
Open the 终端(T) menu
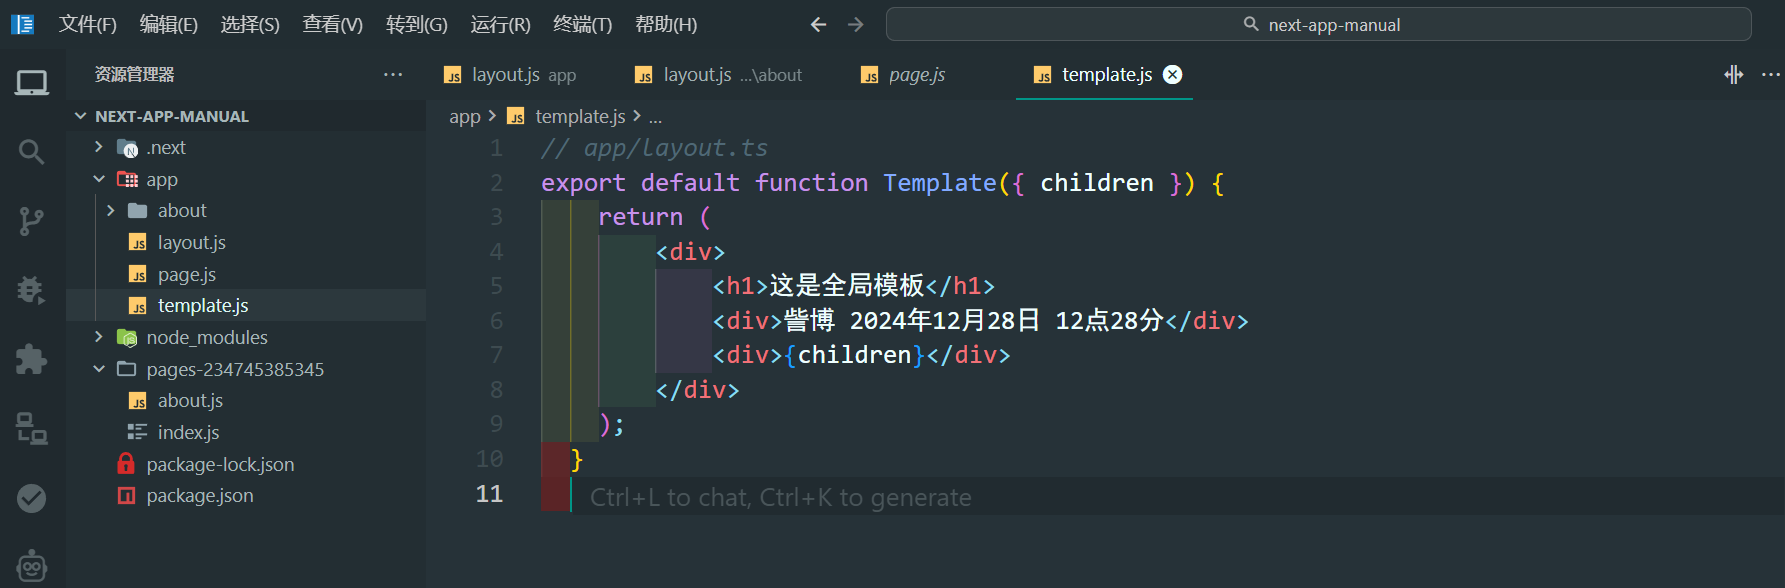583,24
